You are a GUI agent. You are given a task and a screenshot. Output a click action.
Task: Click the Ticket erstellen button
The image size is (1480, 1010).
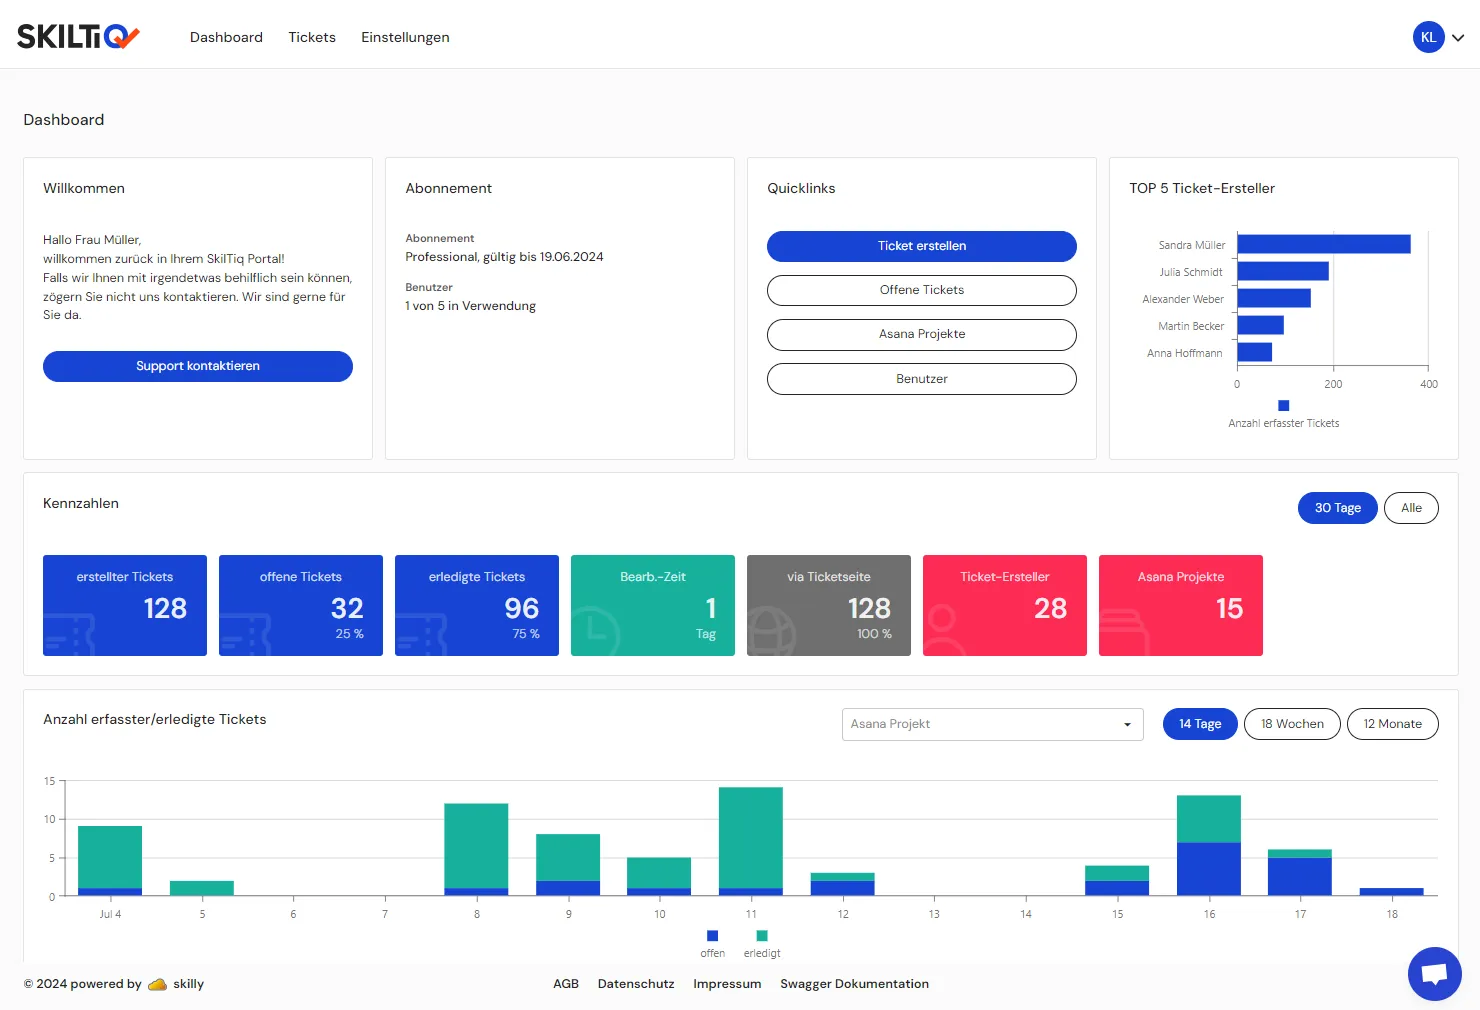(922, 246)
